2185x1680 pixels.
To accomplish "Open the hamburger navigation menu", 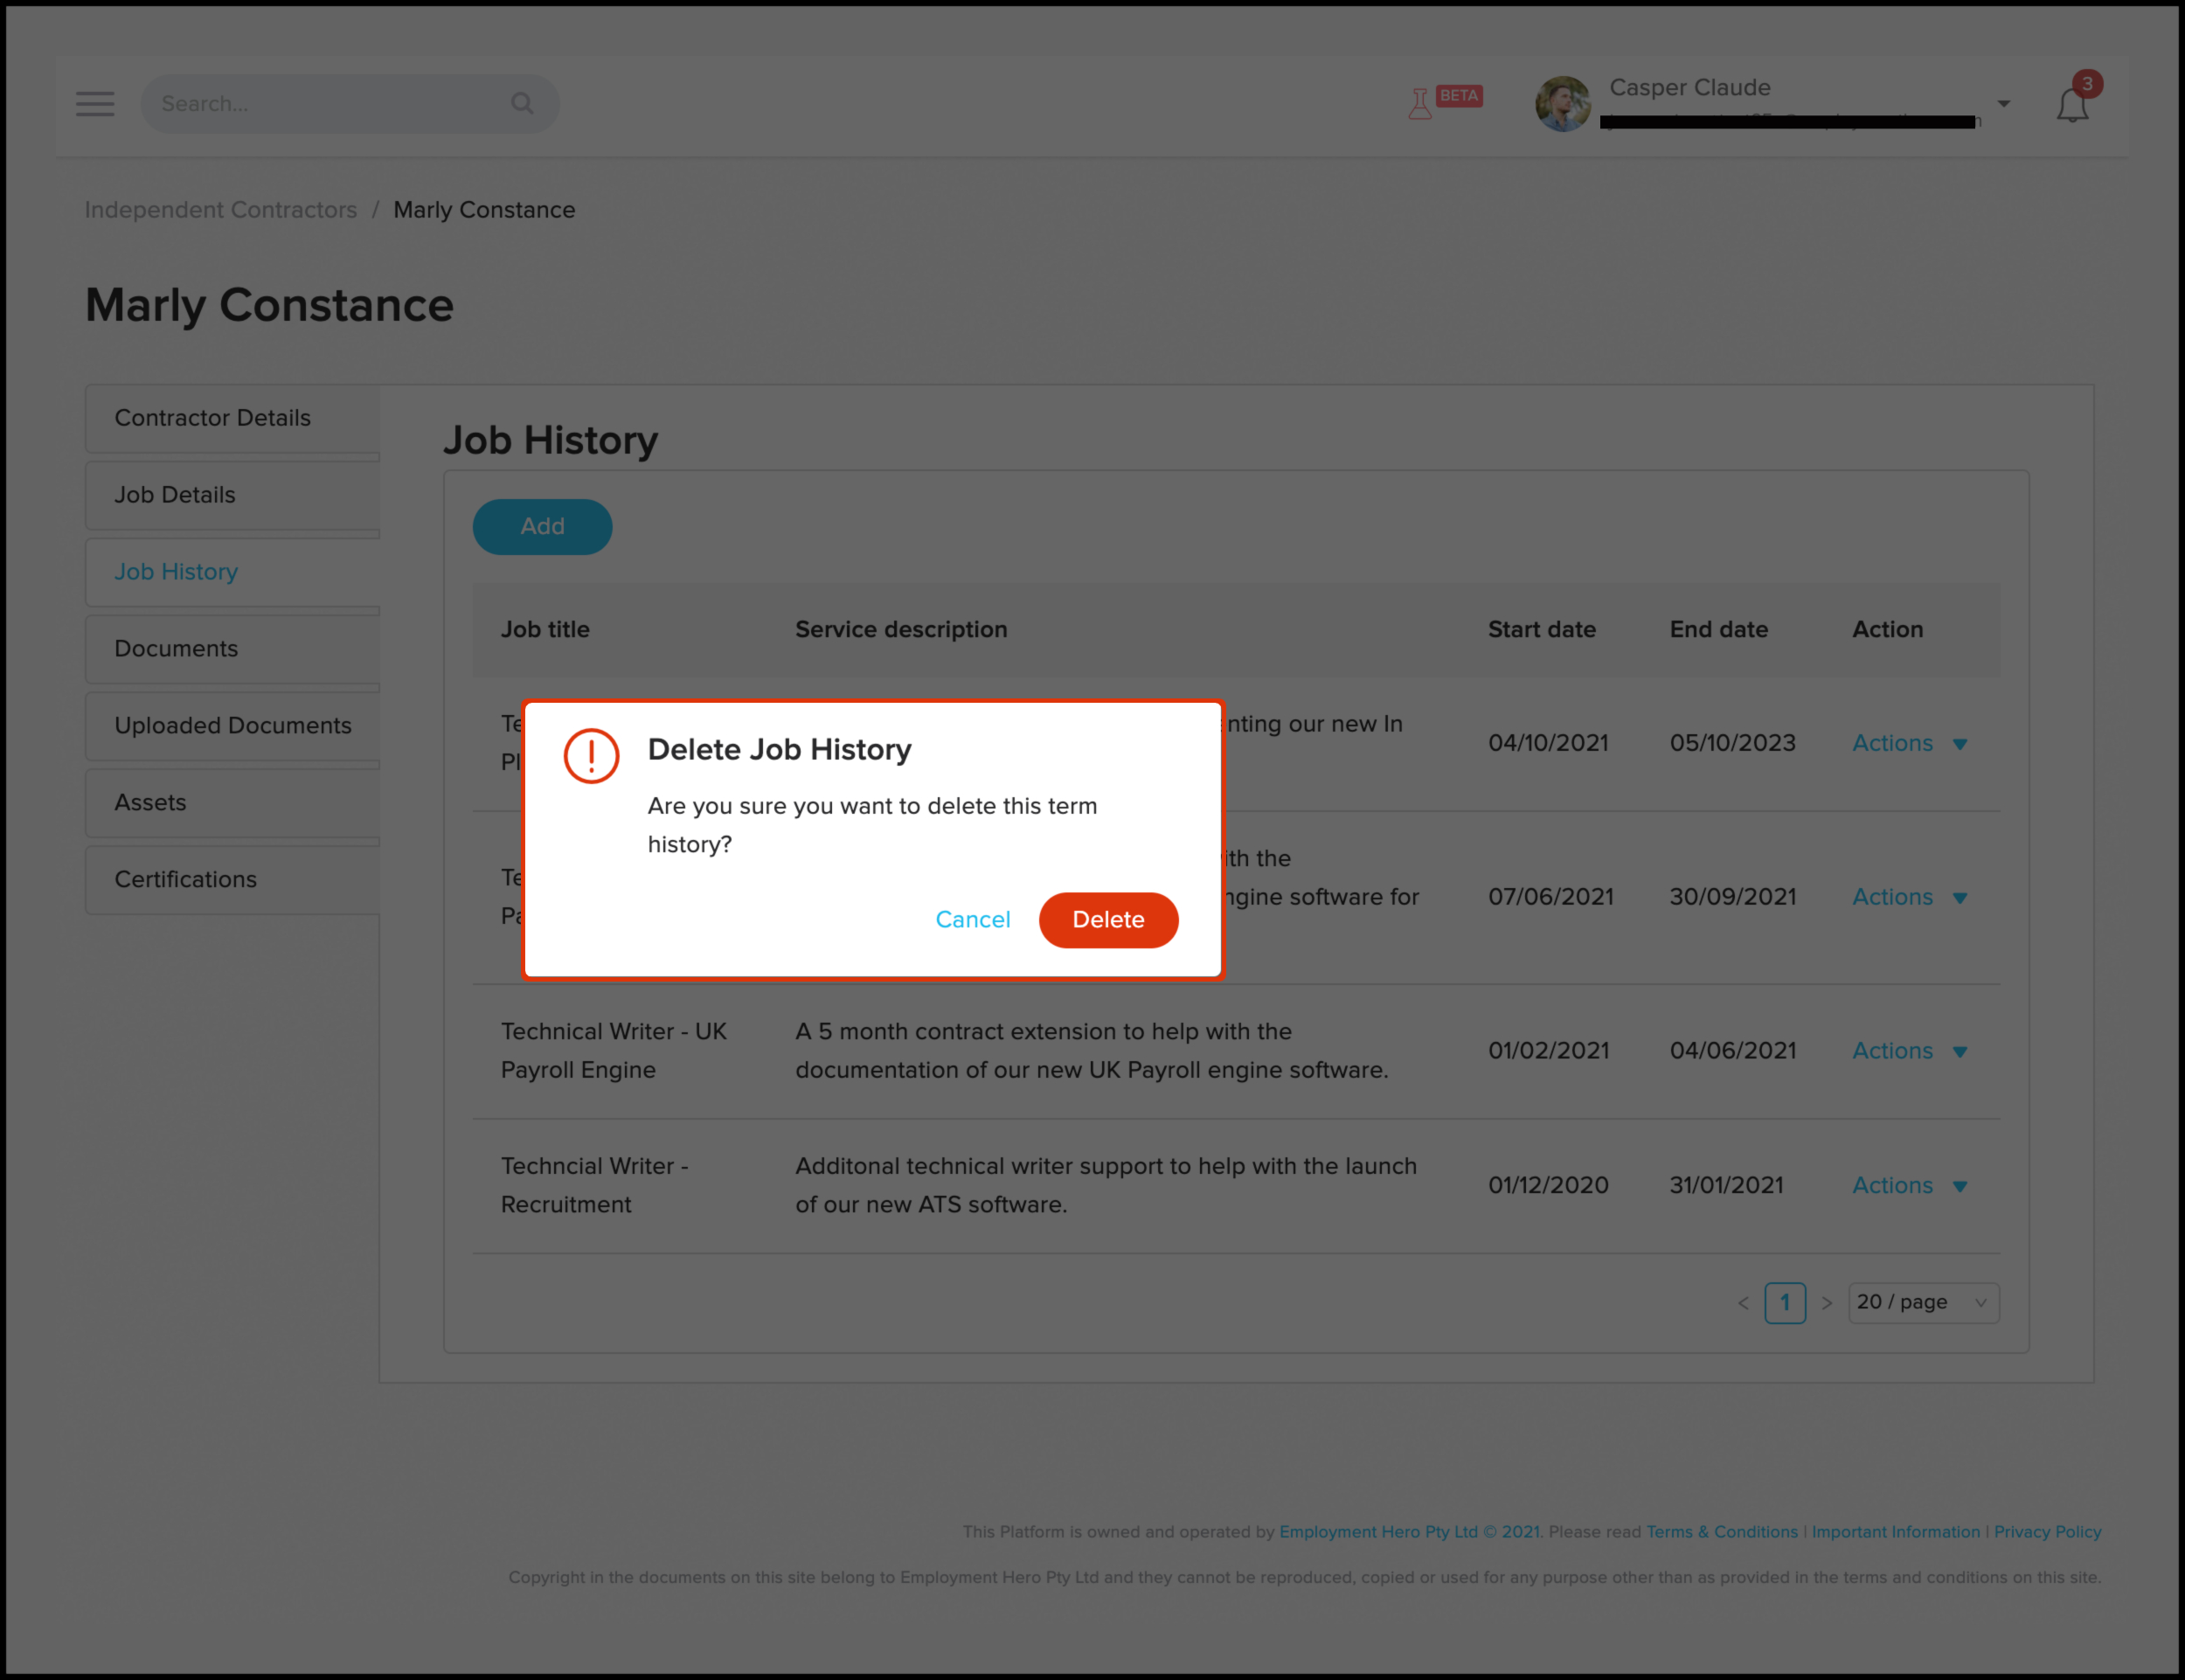I will point(95,104).
